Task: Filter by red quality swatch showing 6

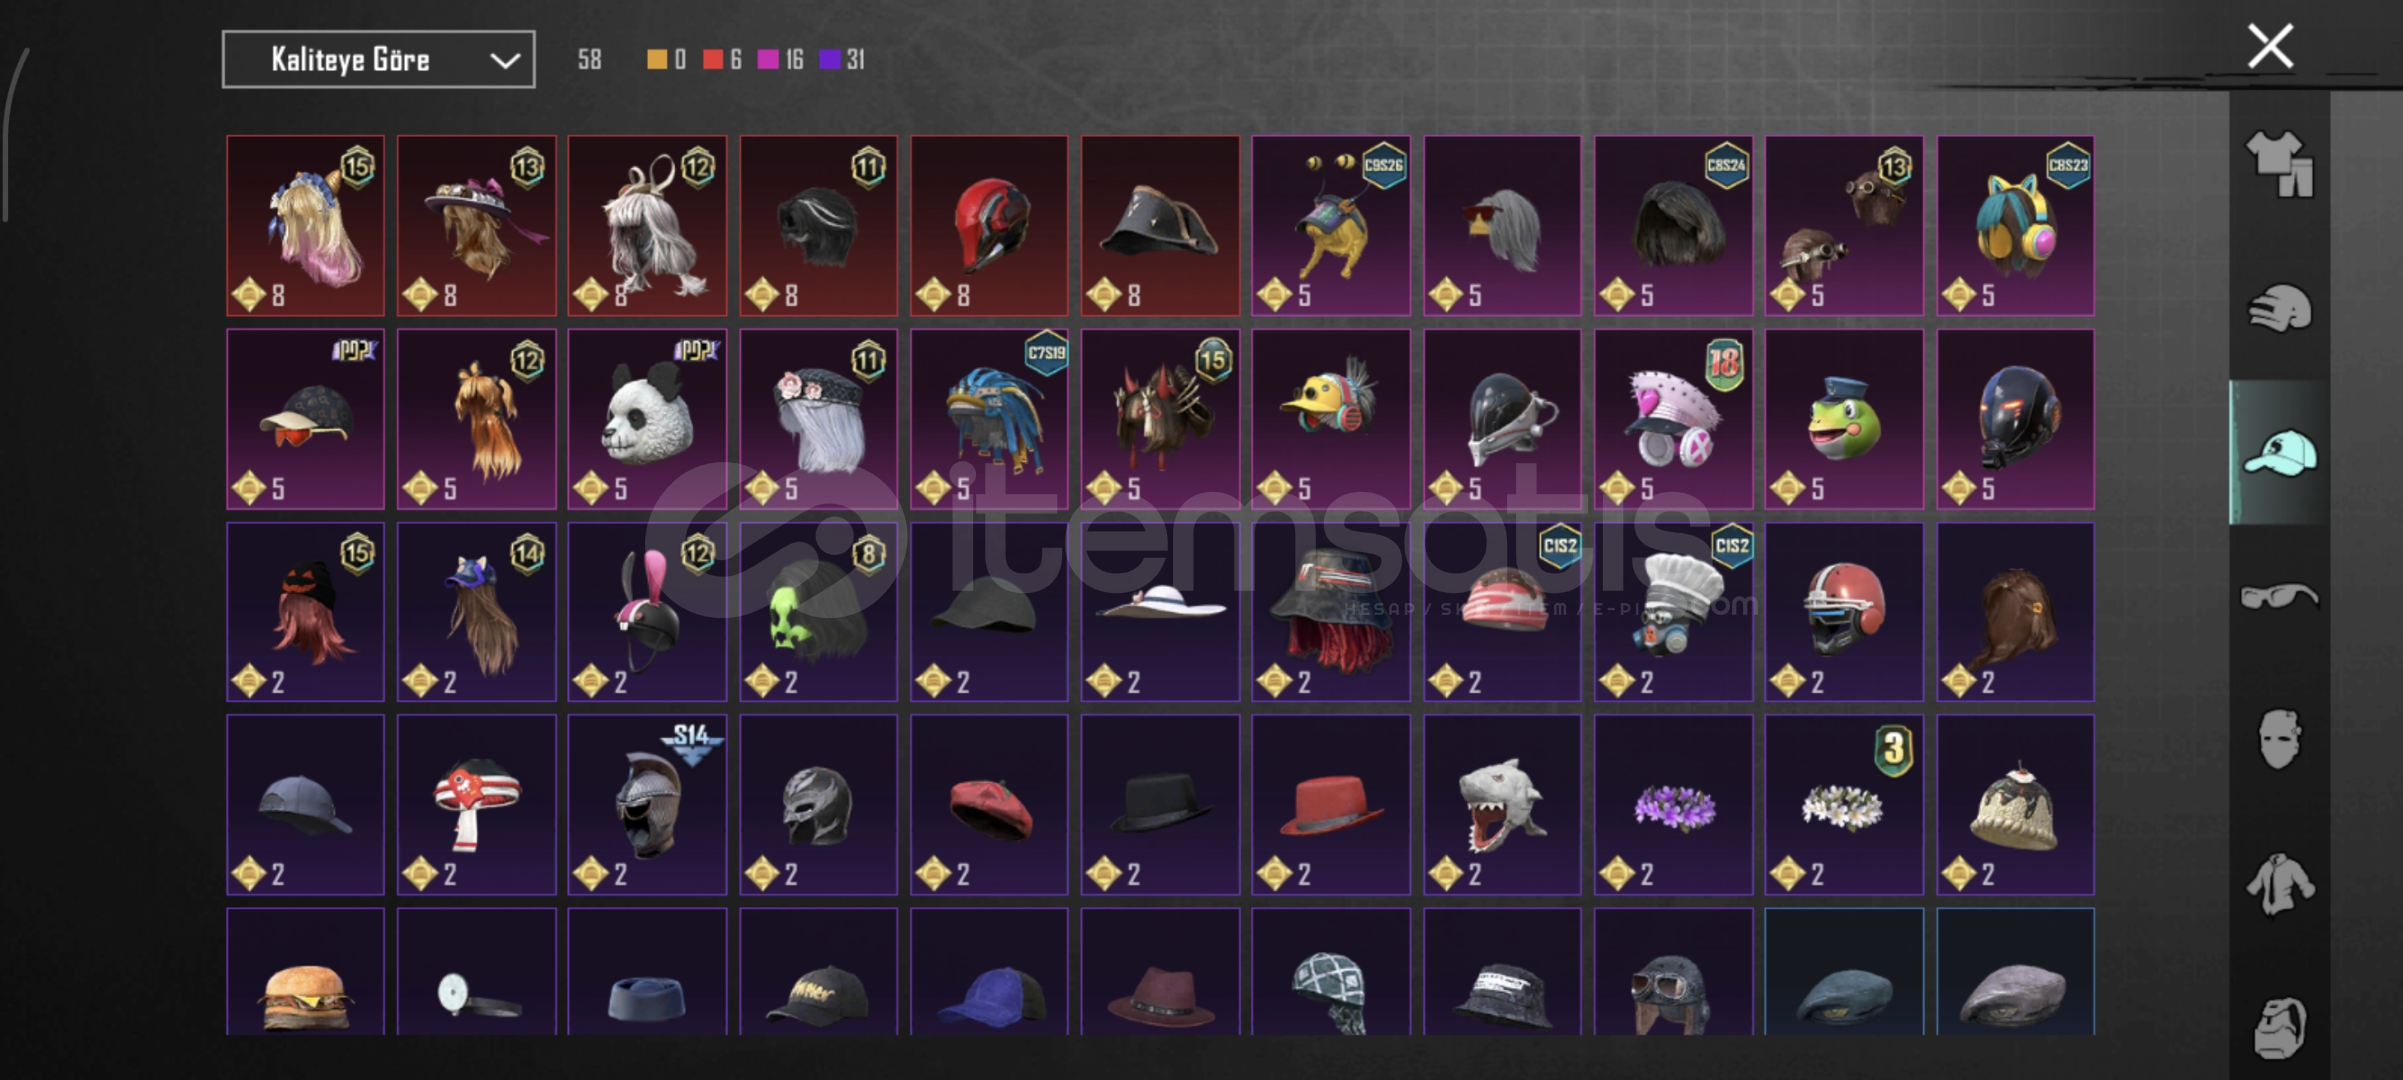Action: point(721,60)
